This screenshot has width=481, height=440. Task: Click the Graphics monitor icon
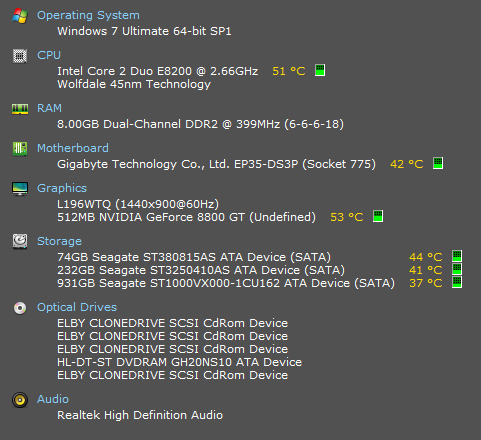click(20, 189)
